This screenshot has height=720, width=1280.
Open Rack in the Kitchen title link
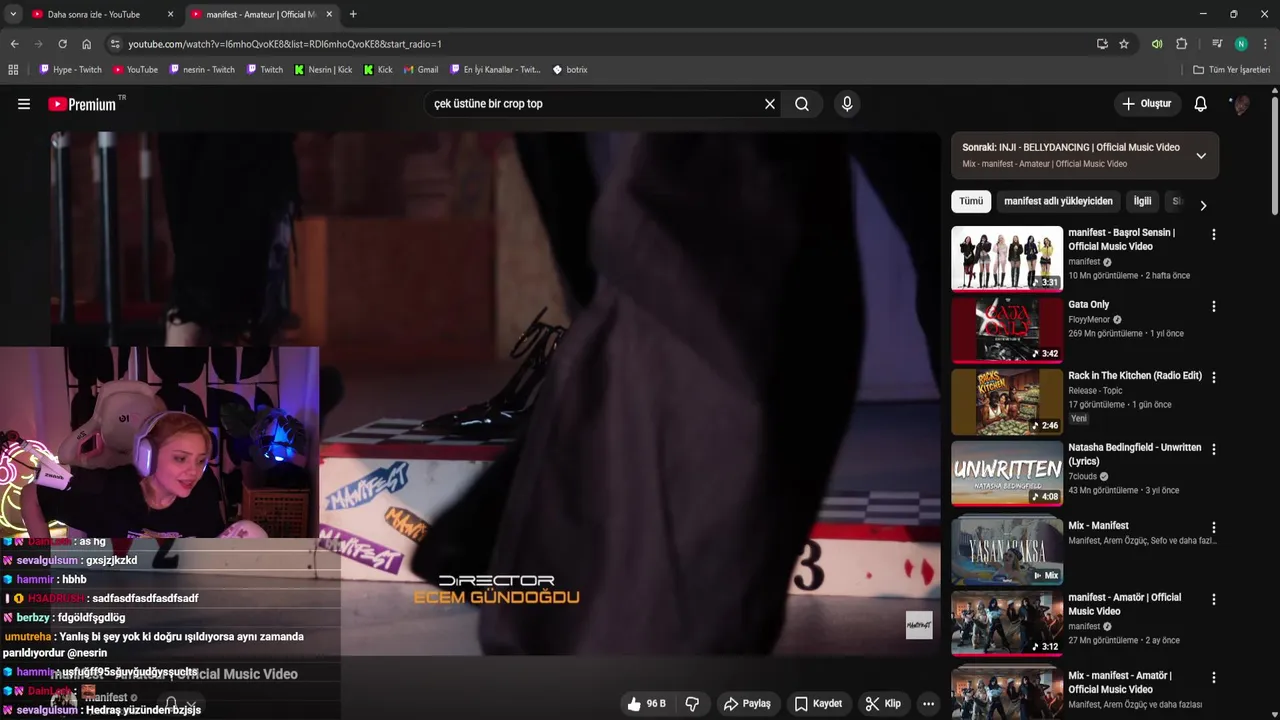[x=1135, y=376]
